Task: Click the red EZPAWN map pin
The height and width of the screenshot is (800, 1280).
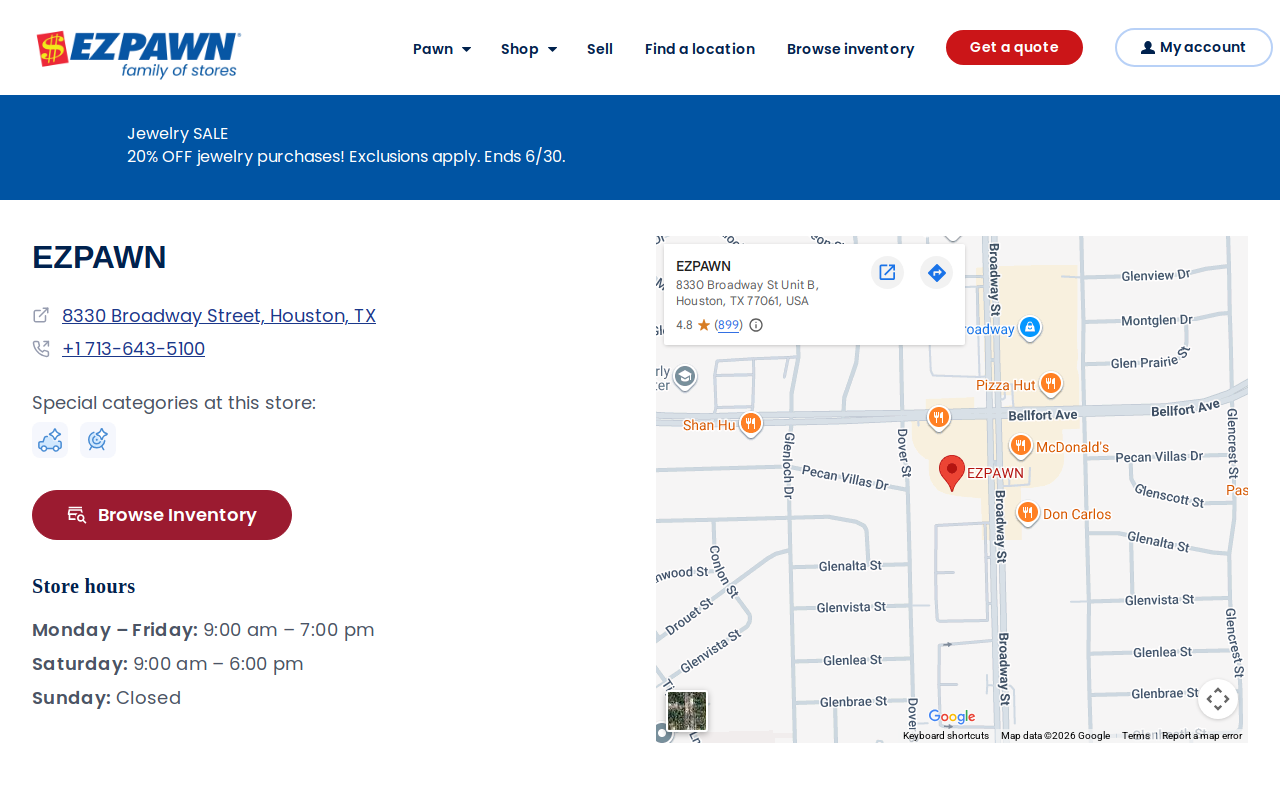Action: (x=952, y=473)
